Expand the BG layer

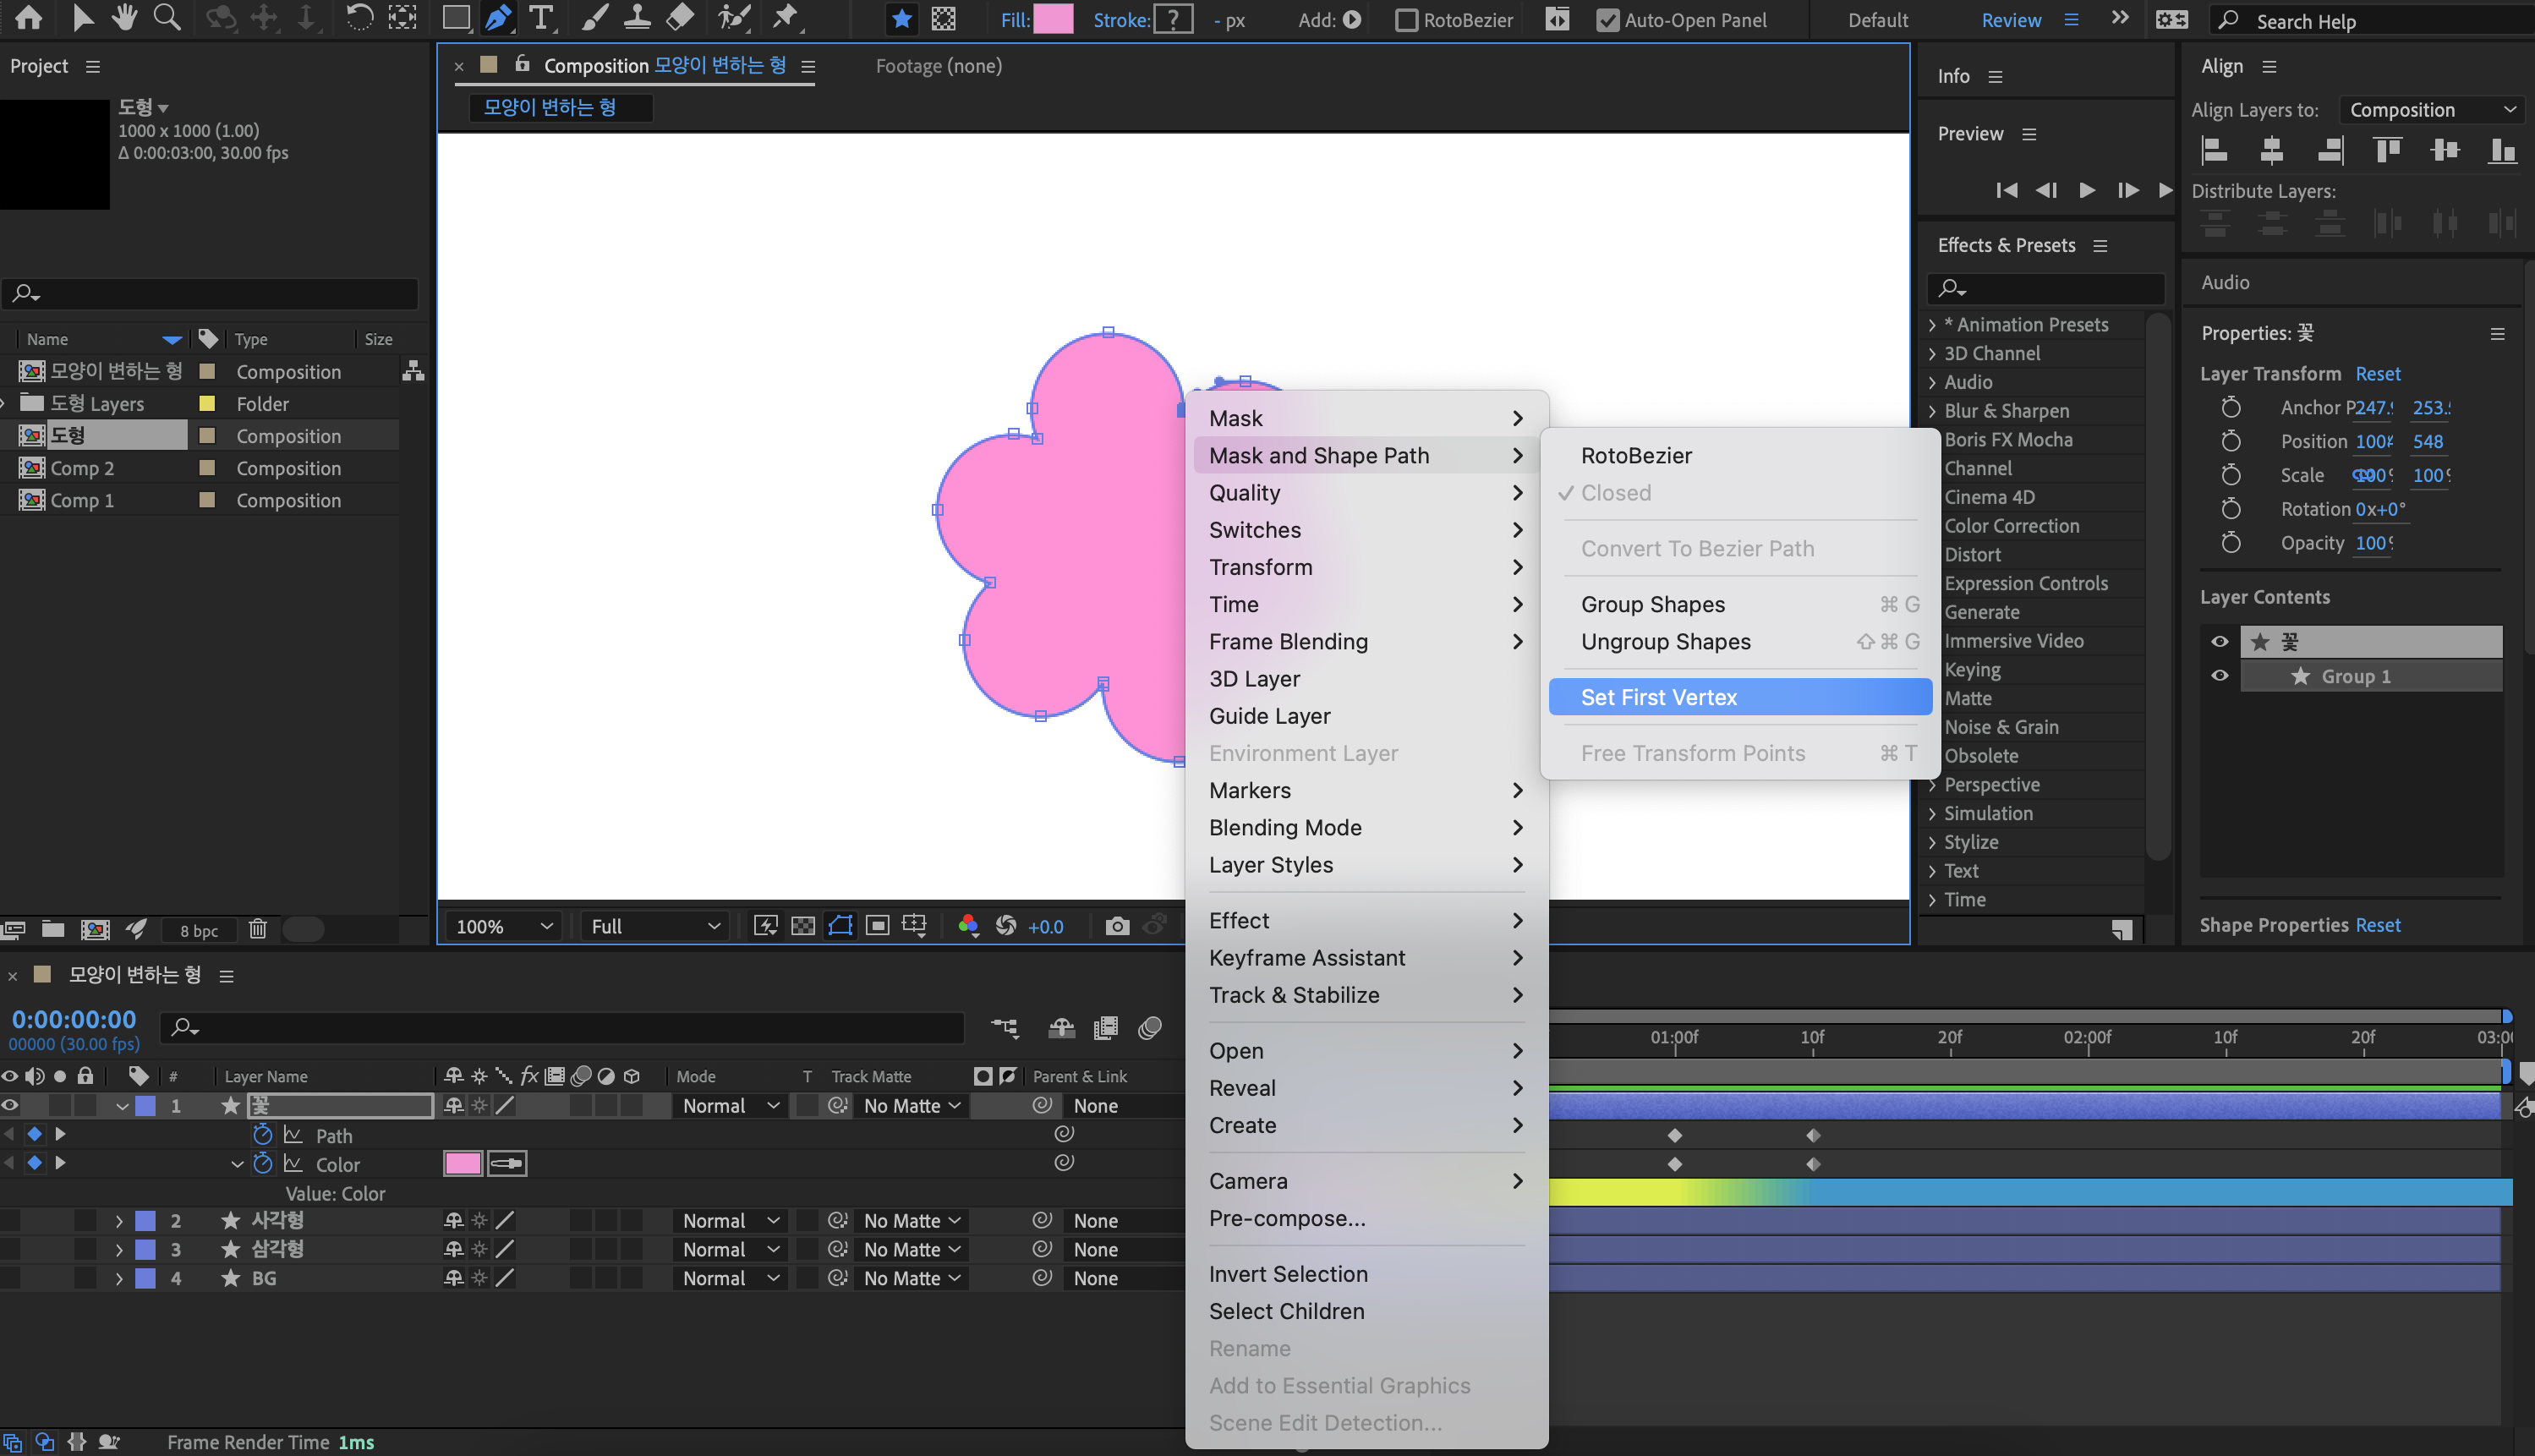coord(119,1279)
